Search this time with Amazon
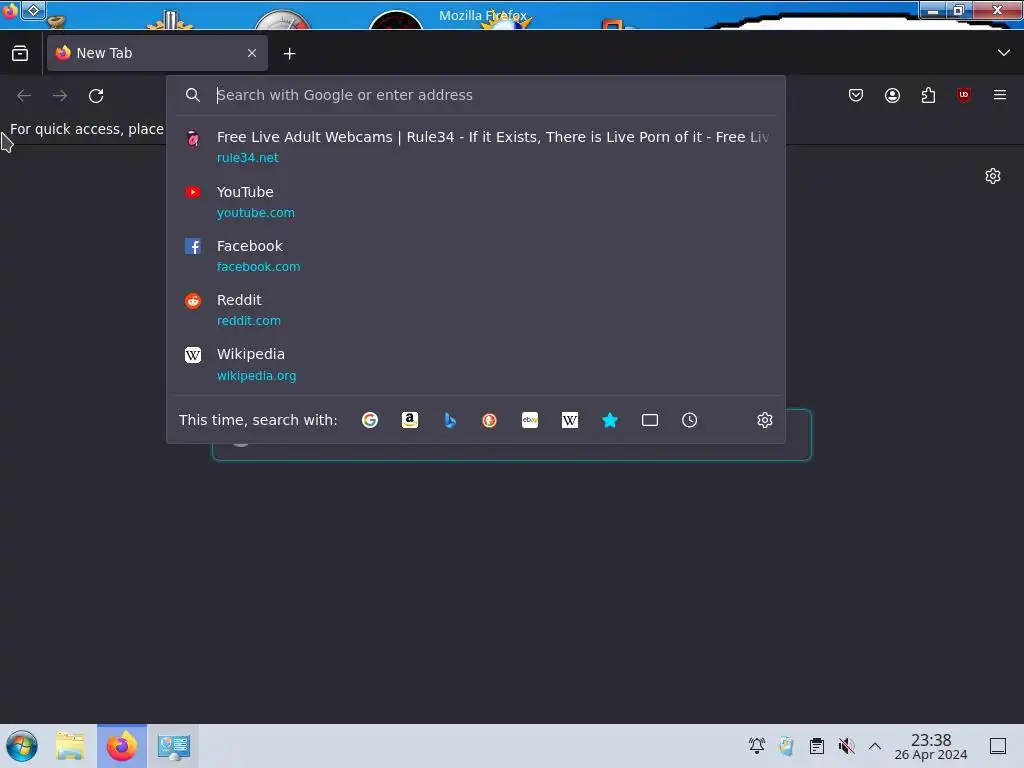This screenshot has width=1024, height=768. [x=409, y=420]
